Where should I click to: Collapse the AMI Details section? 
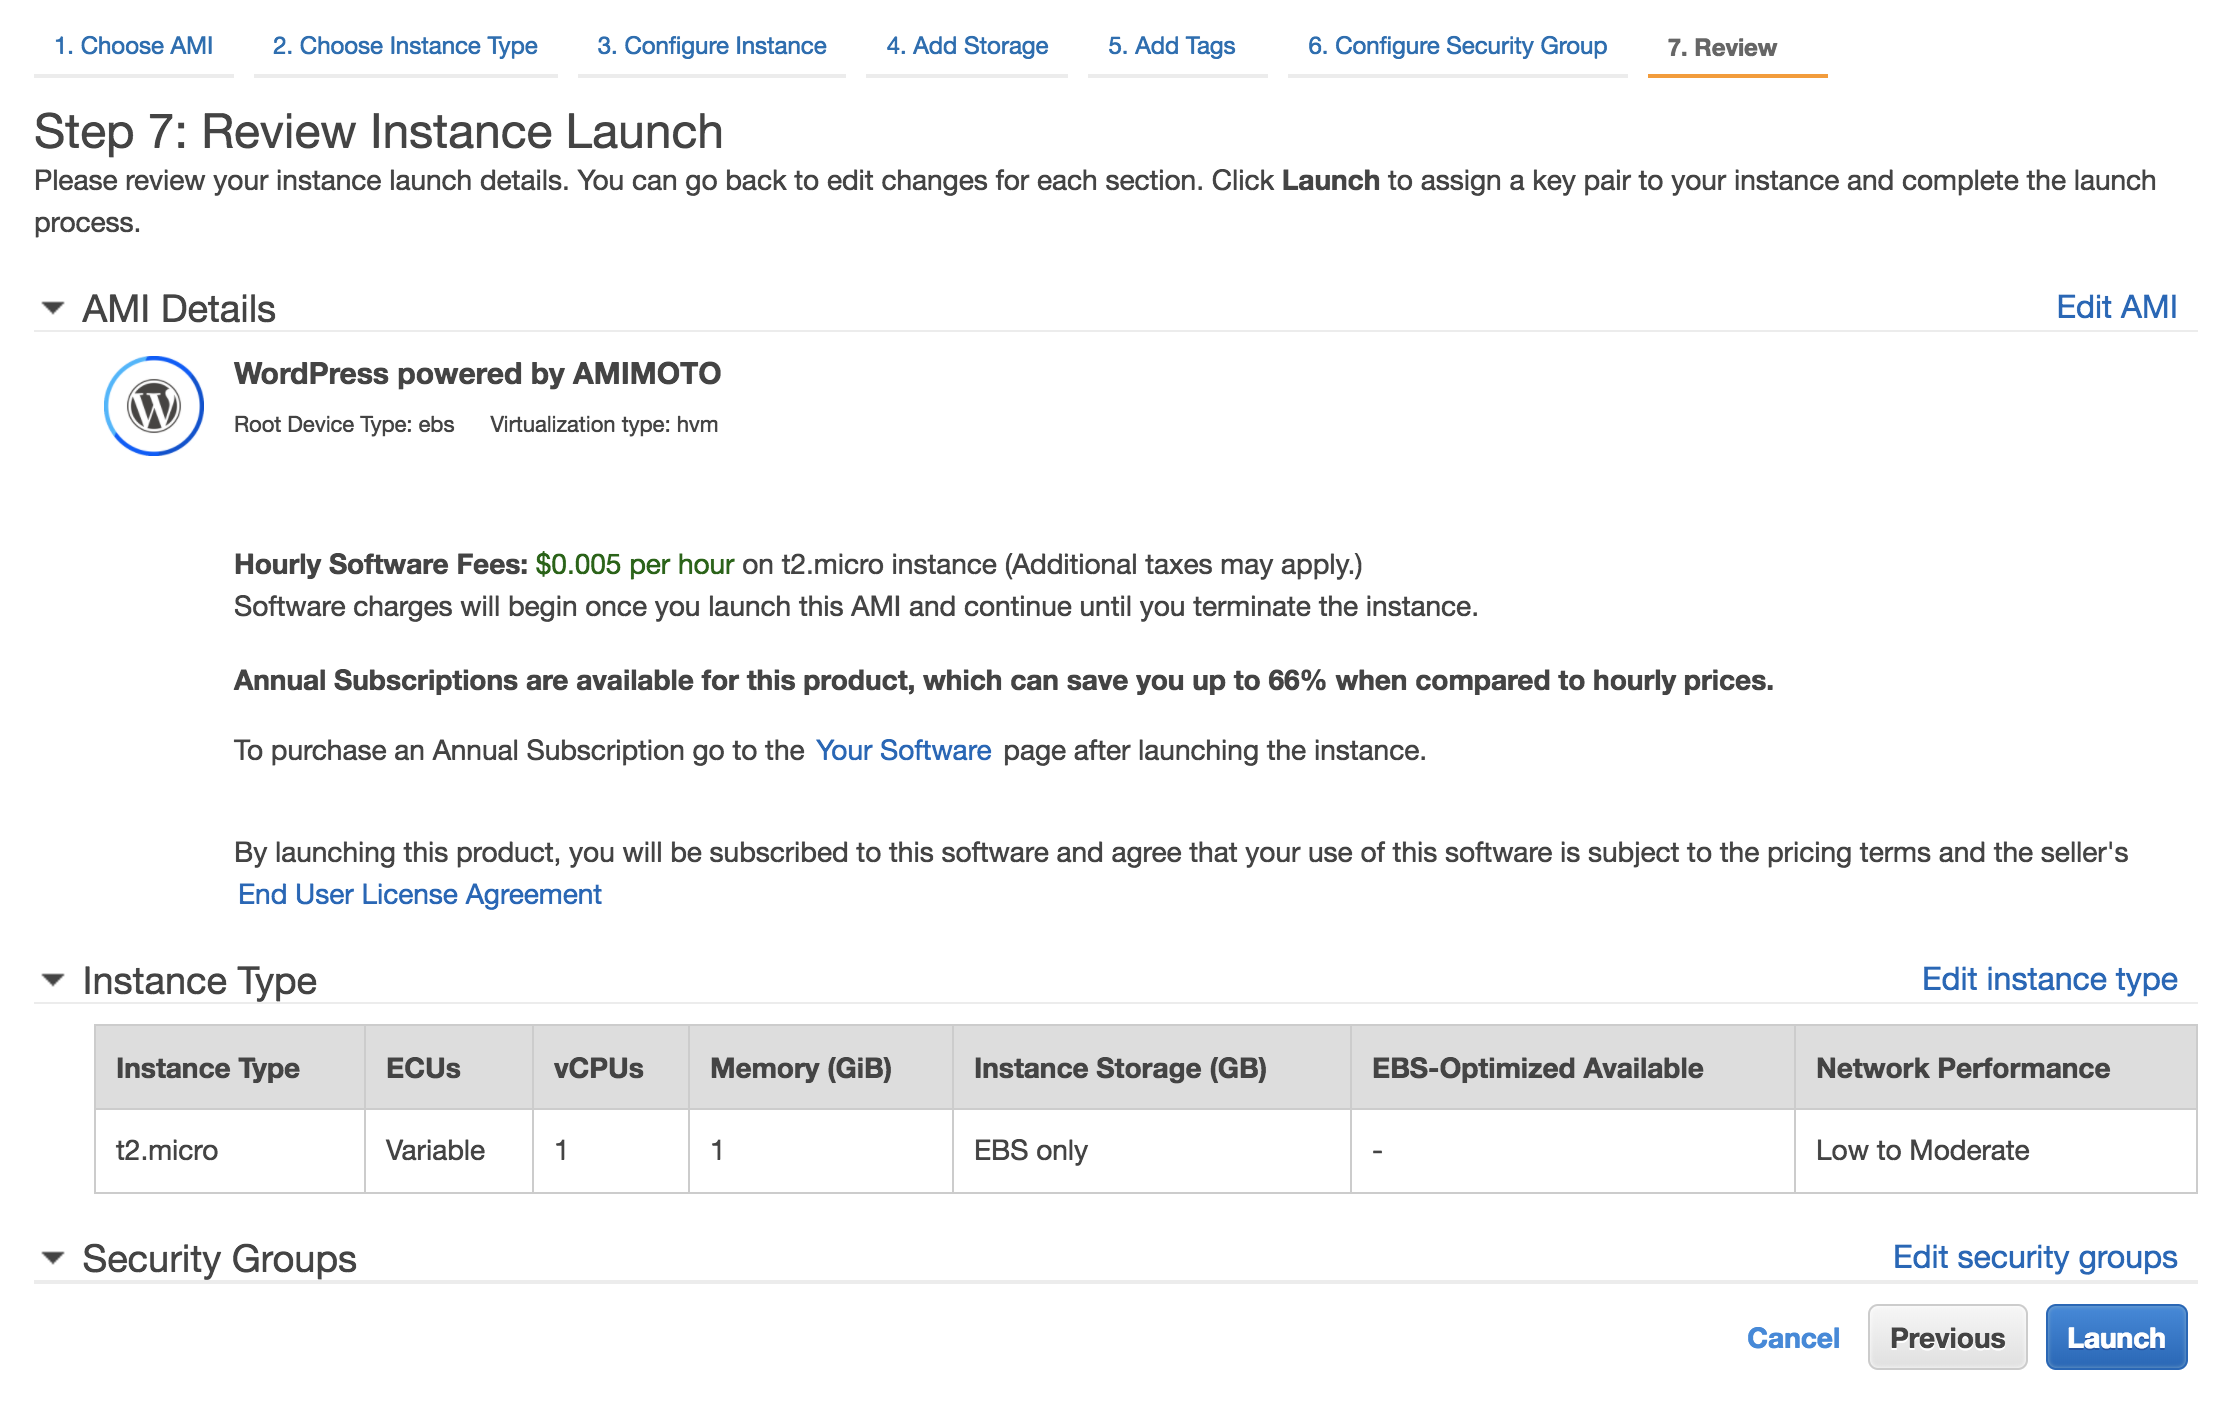click(x=53, y=308)
